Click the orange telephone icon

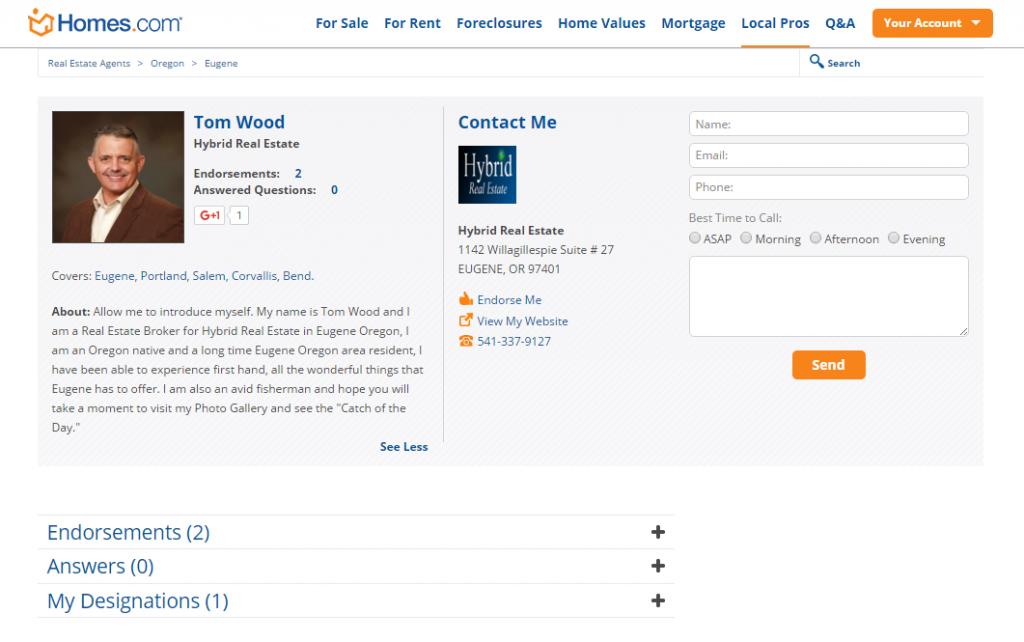(x=466, y=341)
